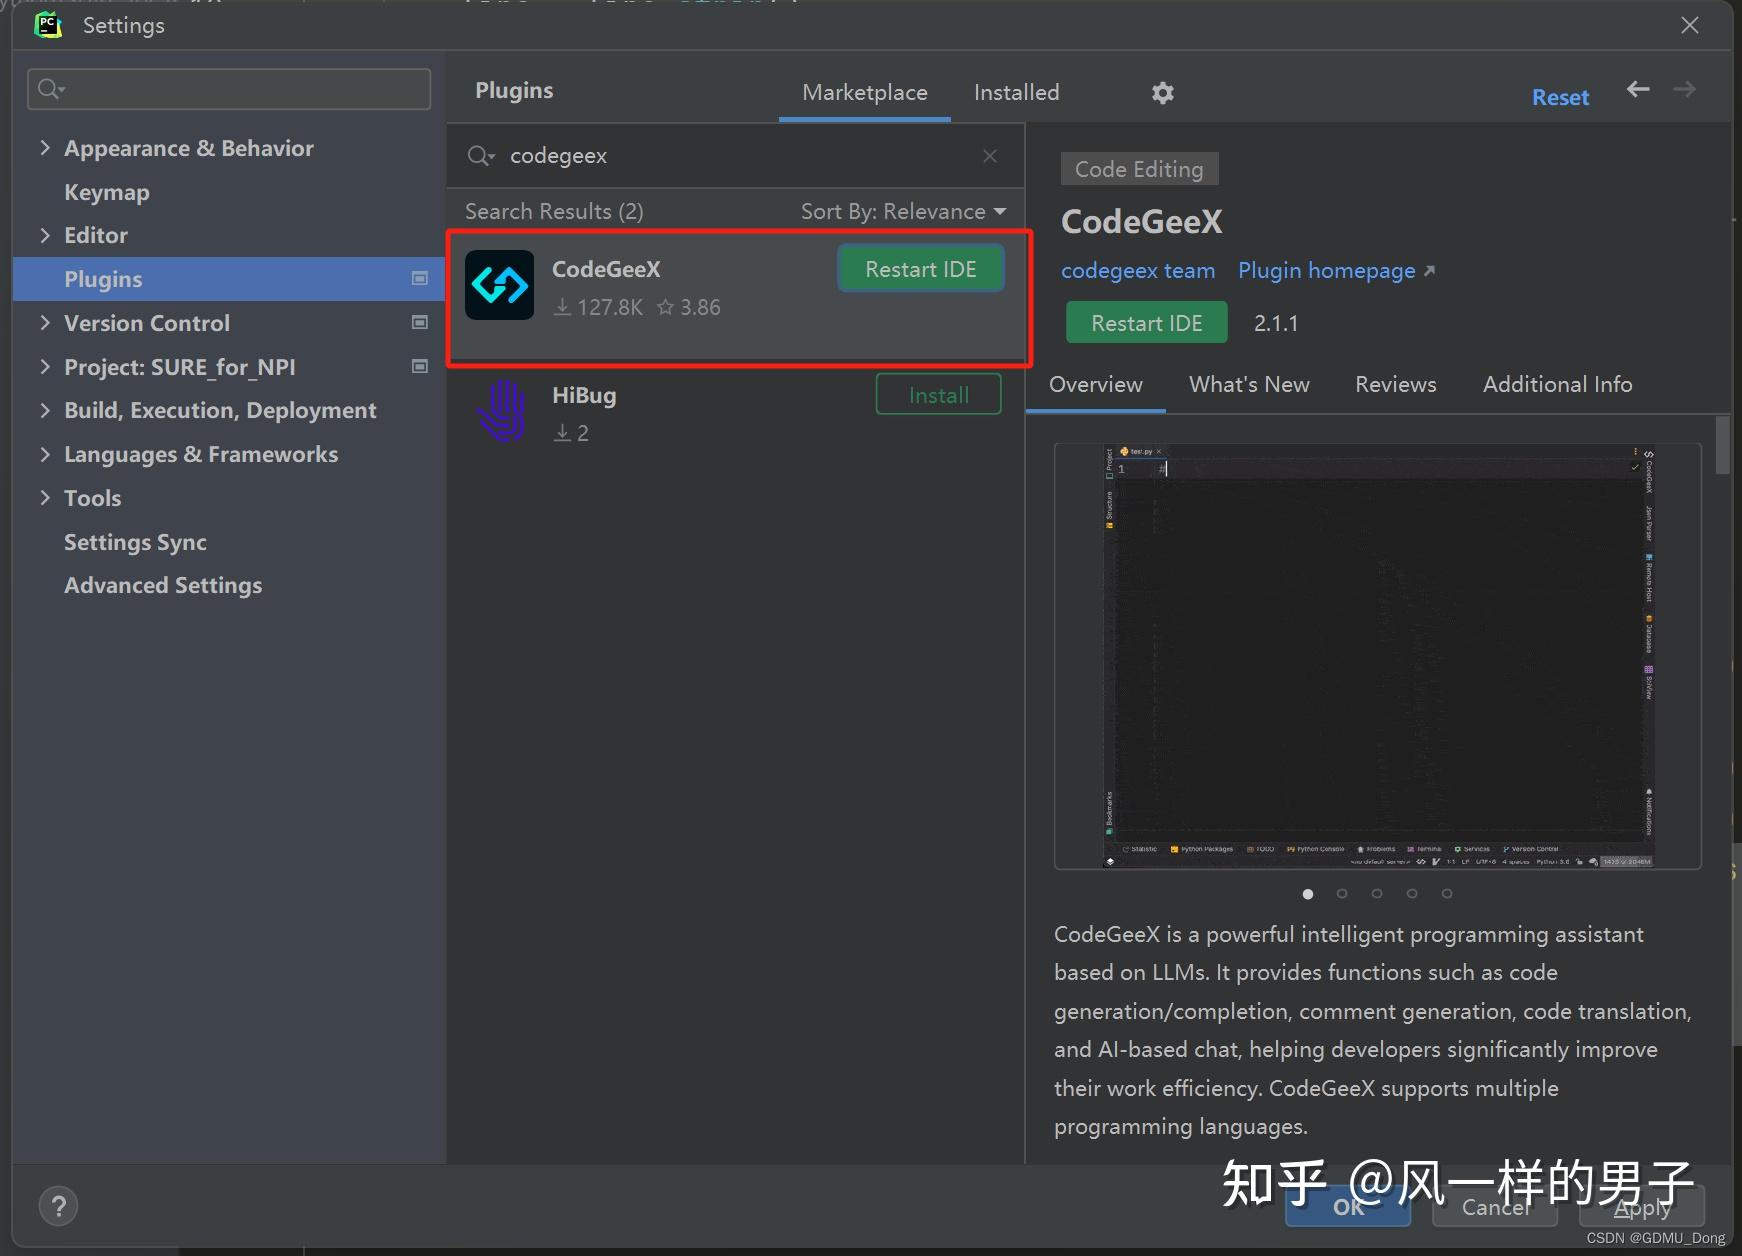Viewport: 1742px width, 1256px height.
Task: Click the HiBug plugin icon
Action: click(x=500, y=410)
